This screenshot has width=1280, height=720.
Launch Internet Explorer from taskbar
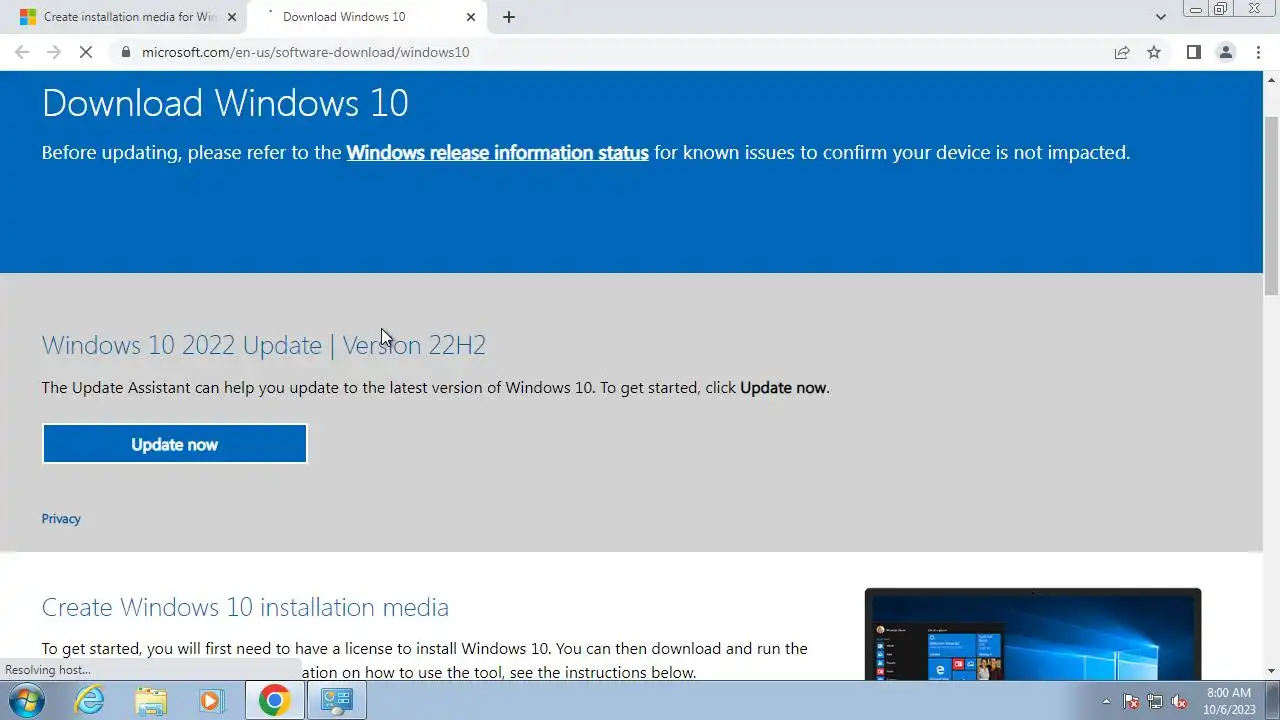pos(90,700)
